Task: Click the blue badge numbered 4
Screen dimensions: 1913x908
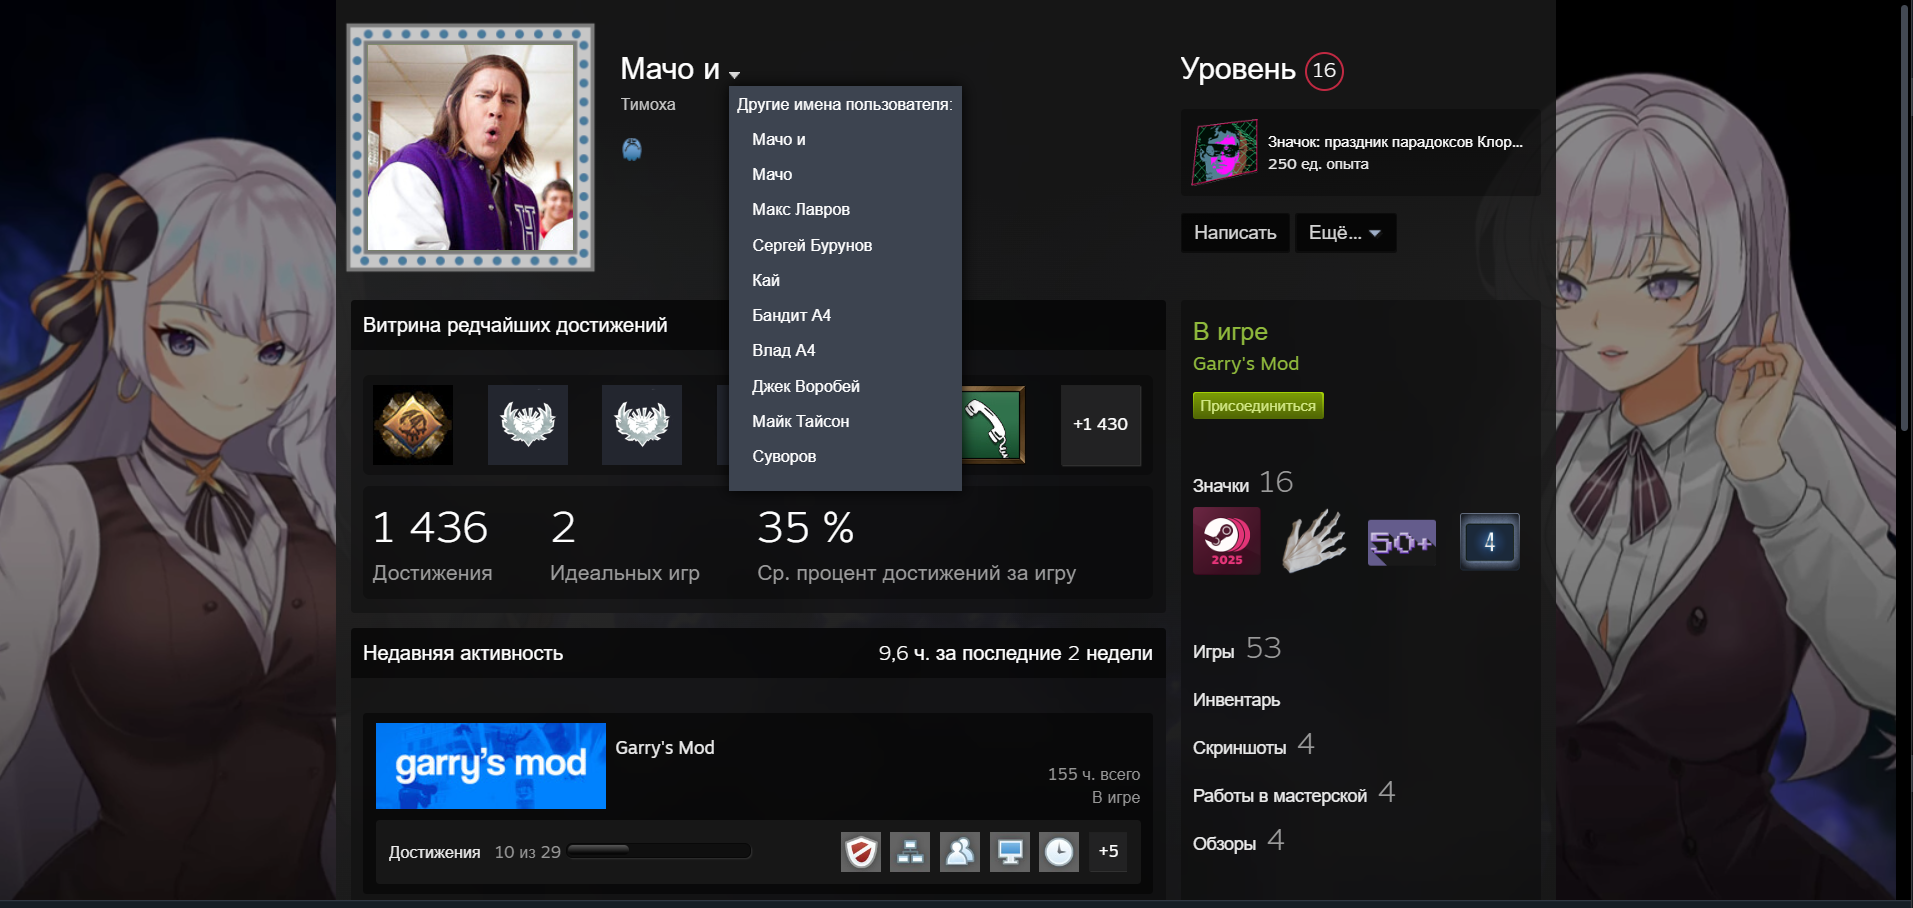Action: coord(1489,541)
